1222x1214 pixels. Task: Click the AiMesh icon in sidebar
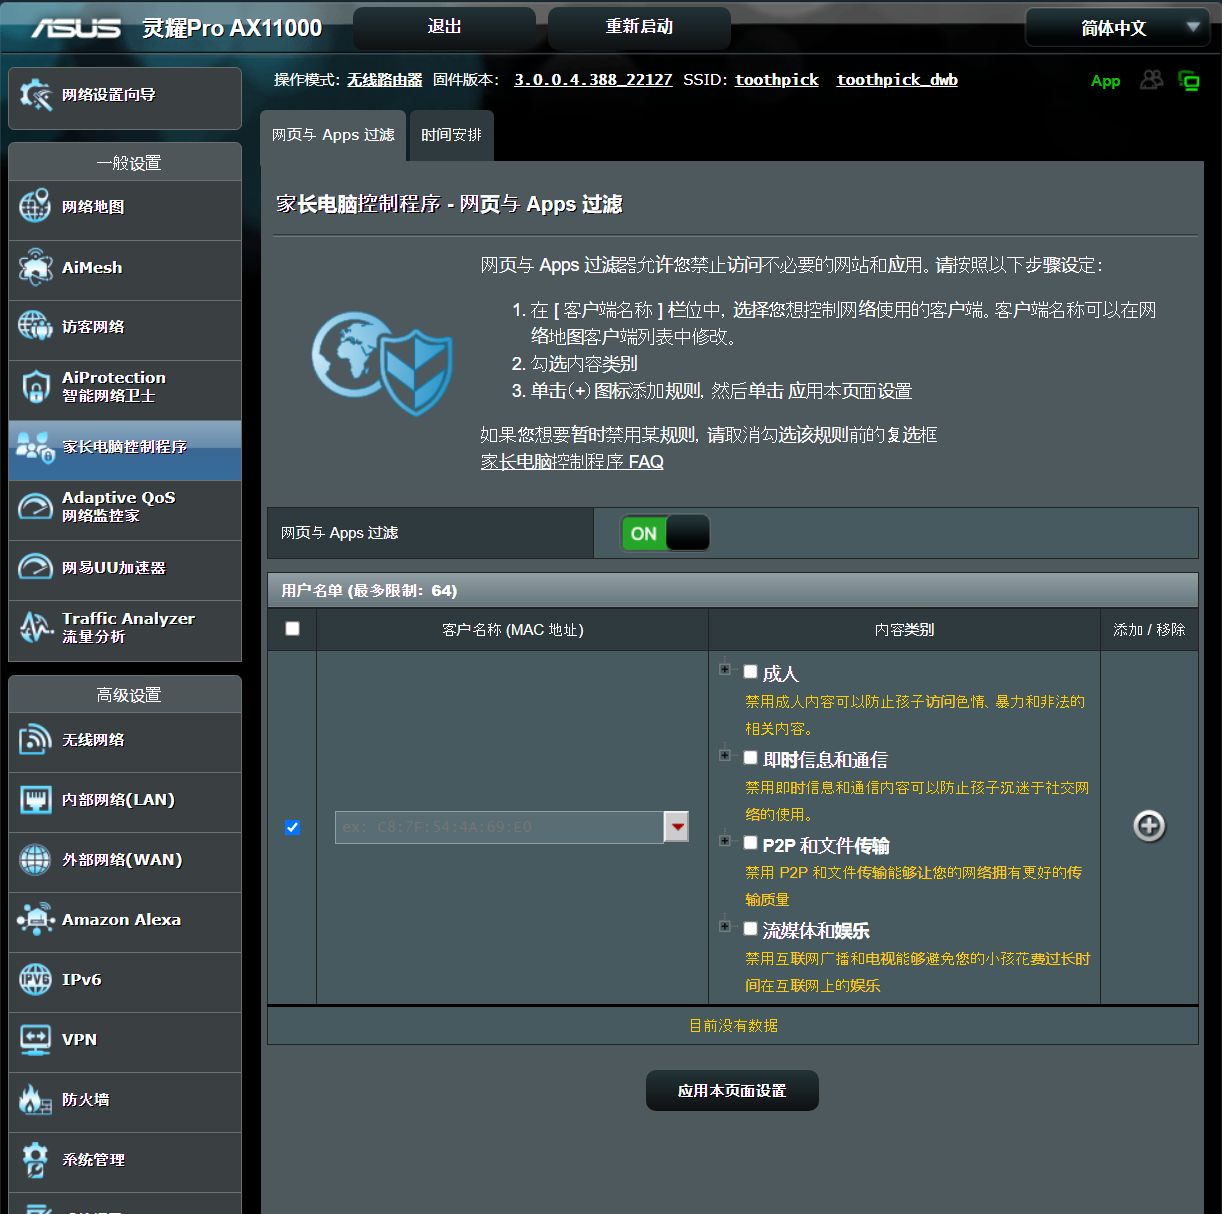[35, 267]
